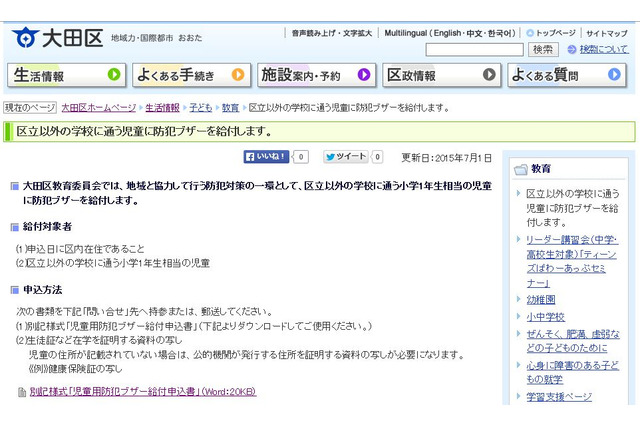Open the サイトマップ link

pos(607,33)
